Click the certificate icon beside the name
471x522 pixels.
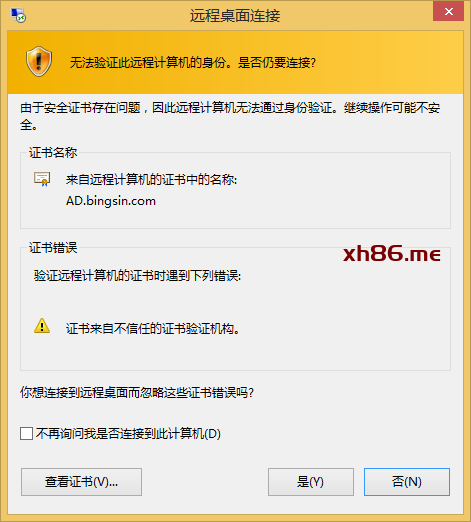tap(42, 179)
